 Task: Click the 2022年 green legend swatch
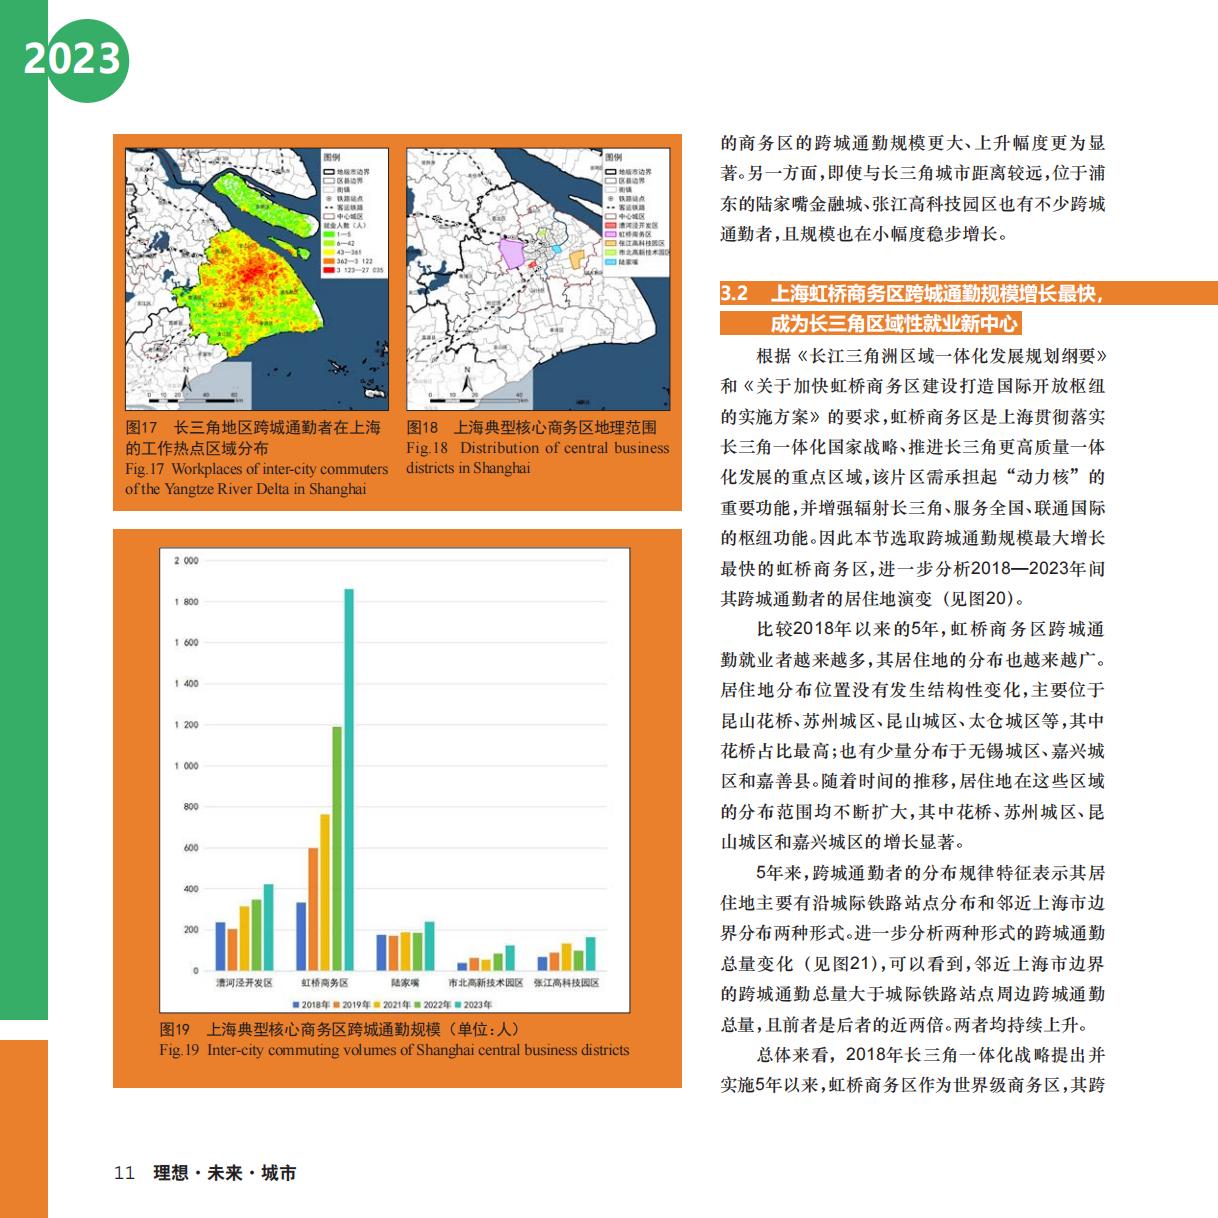(417, 1005)
